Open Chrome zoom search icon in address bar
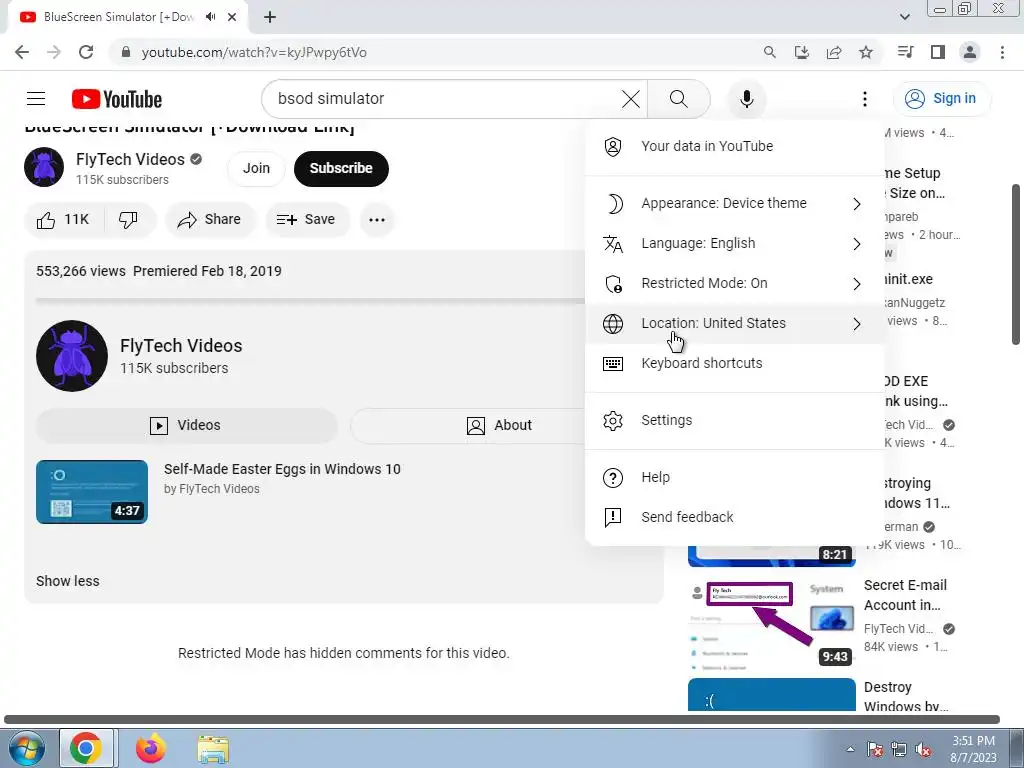The height and width of the screenshot is (768, 1024). 770,52
